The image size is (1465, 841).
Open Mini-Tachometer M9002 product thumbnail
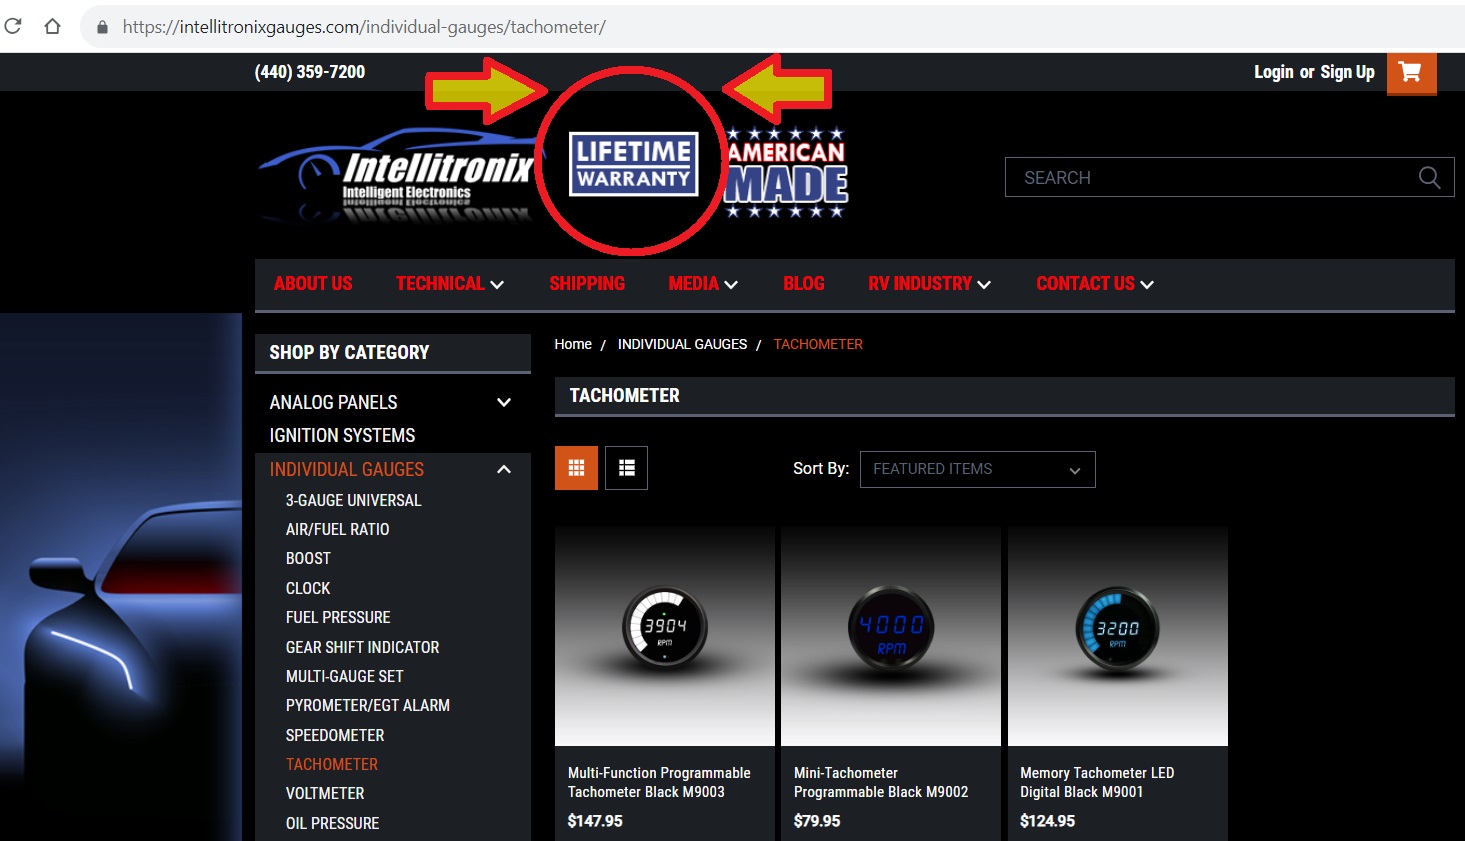(x=890, y=636)
